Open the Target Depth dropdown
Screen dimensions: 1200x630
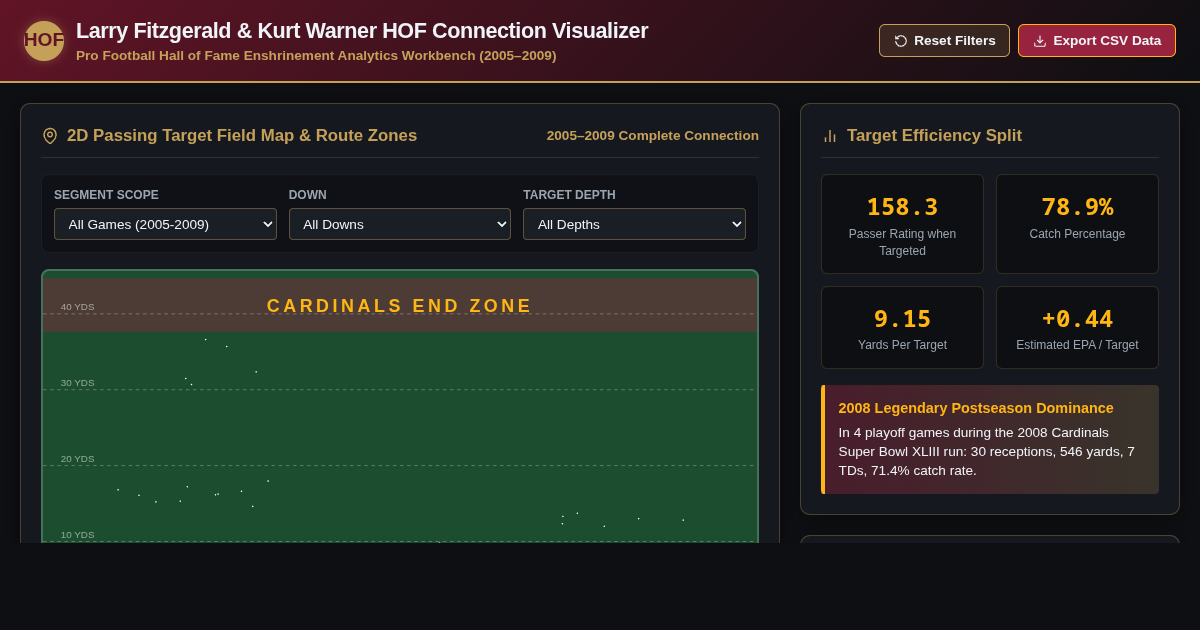634,224
